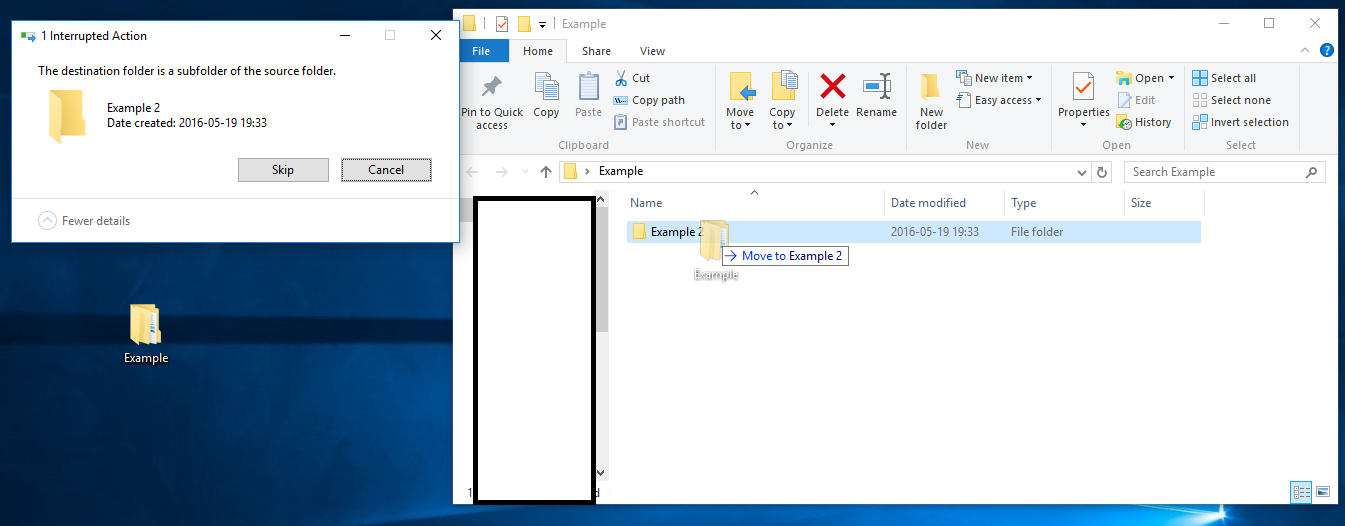Click the Skip button in dialog
The width and height of the screenshot is (1345, 526).
(283, 170)
